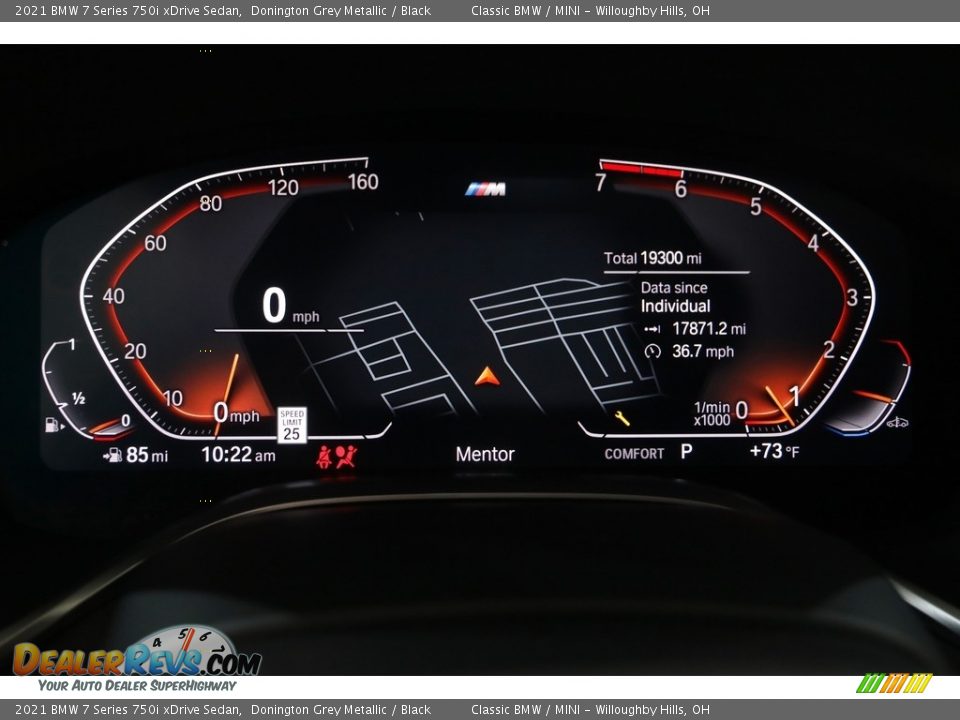960x720 pixels.
Task: Click the 3 mark on tachometer
Action: 852,298
